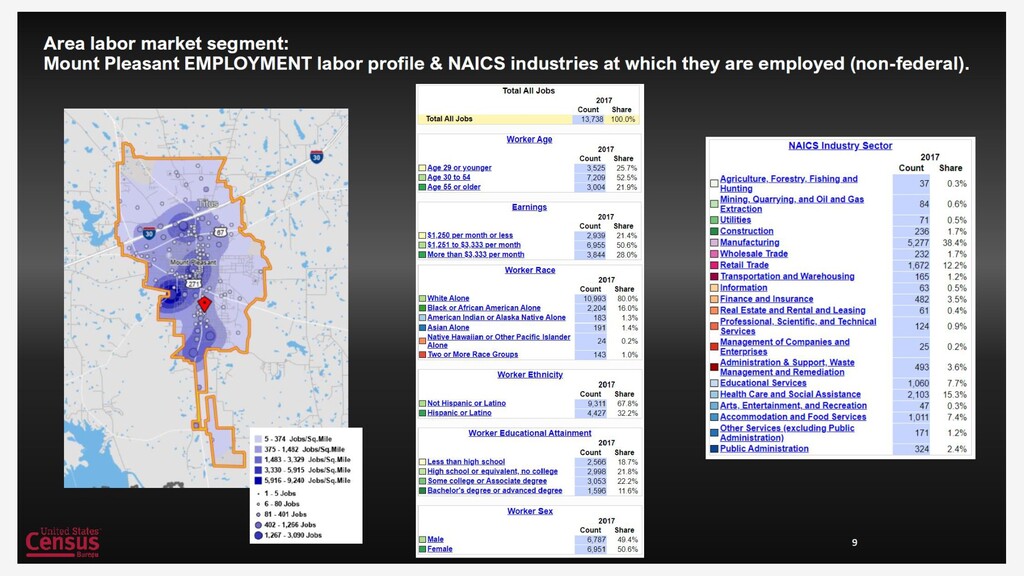Click the 1,267 - 3,090 Jobs legend circle
Screen dimensions: 1024x576
pyautogui.click(x=258, y=536)
